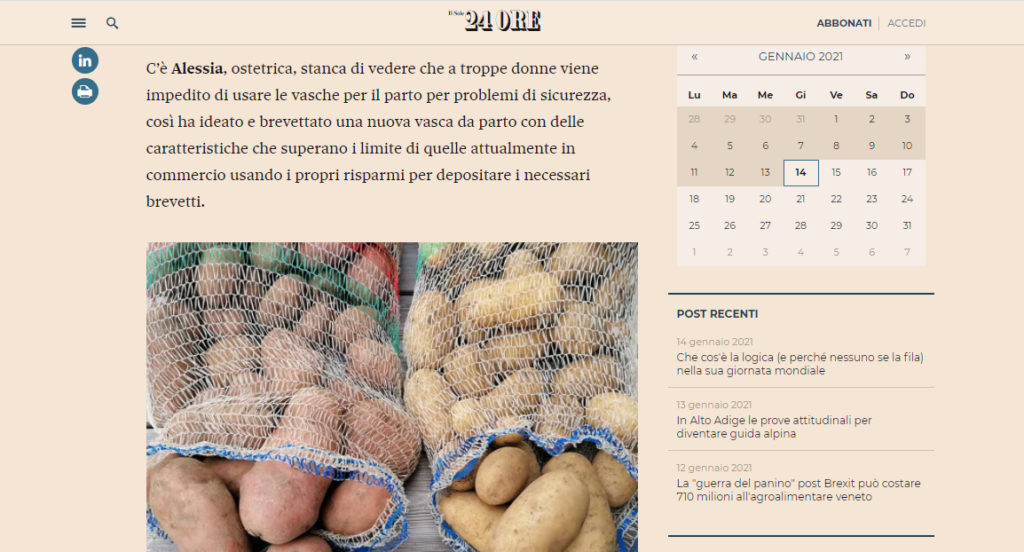The image size is (1024, 552).
Task: Click the search magnifier icon
Action: coord(112,23)
